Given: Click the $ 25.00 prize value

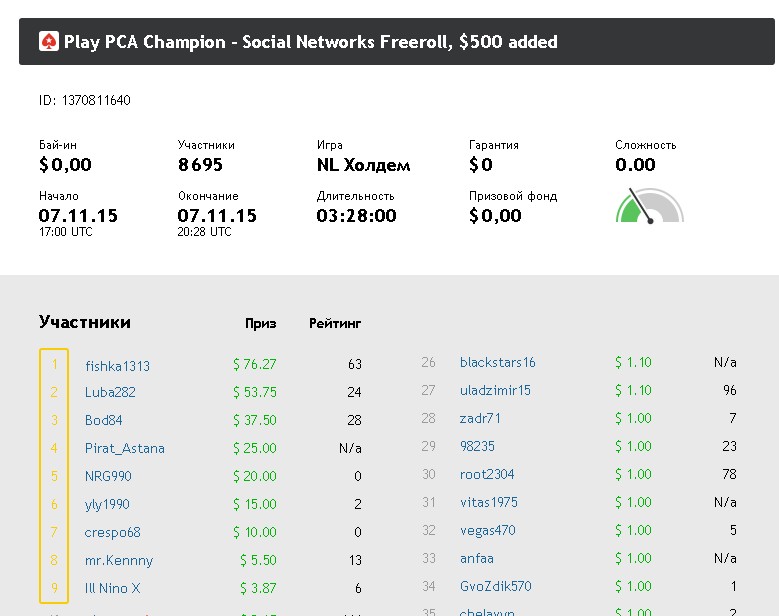Looking at the screenshot, I should [254, 449].
